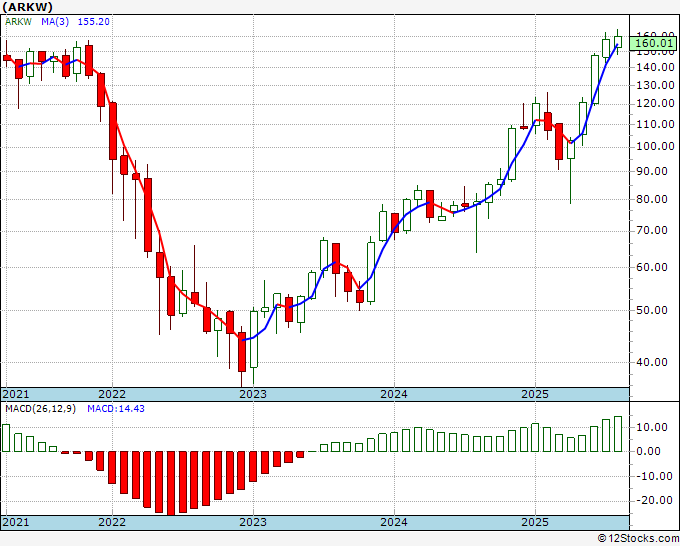The width and height of the screenshot is (680, 546).
Task: Click the green ARKW legend label
Action: pyautogui.click(x=19, y=22)
